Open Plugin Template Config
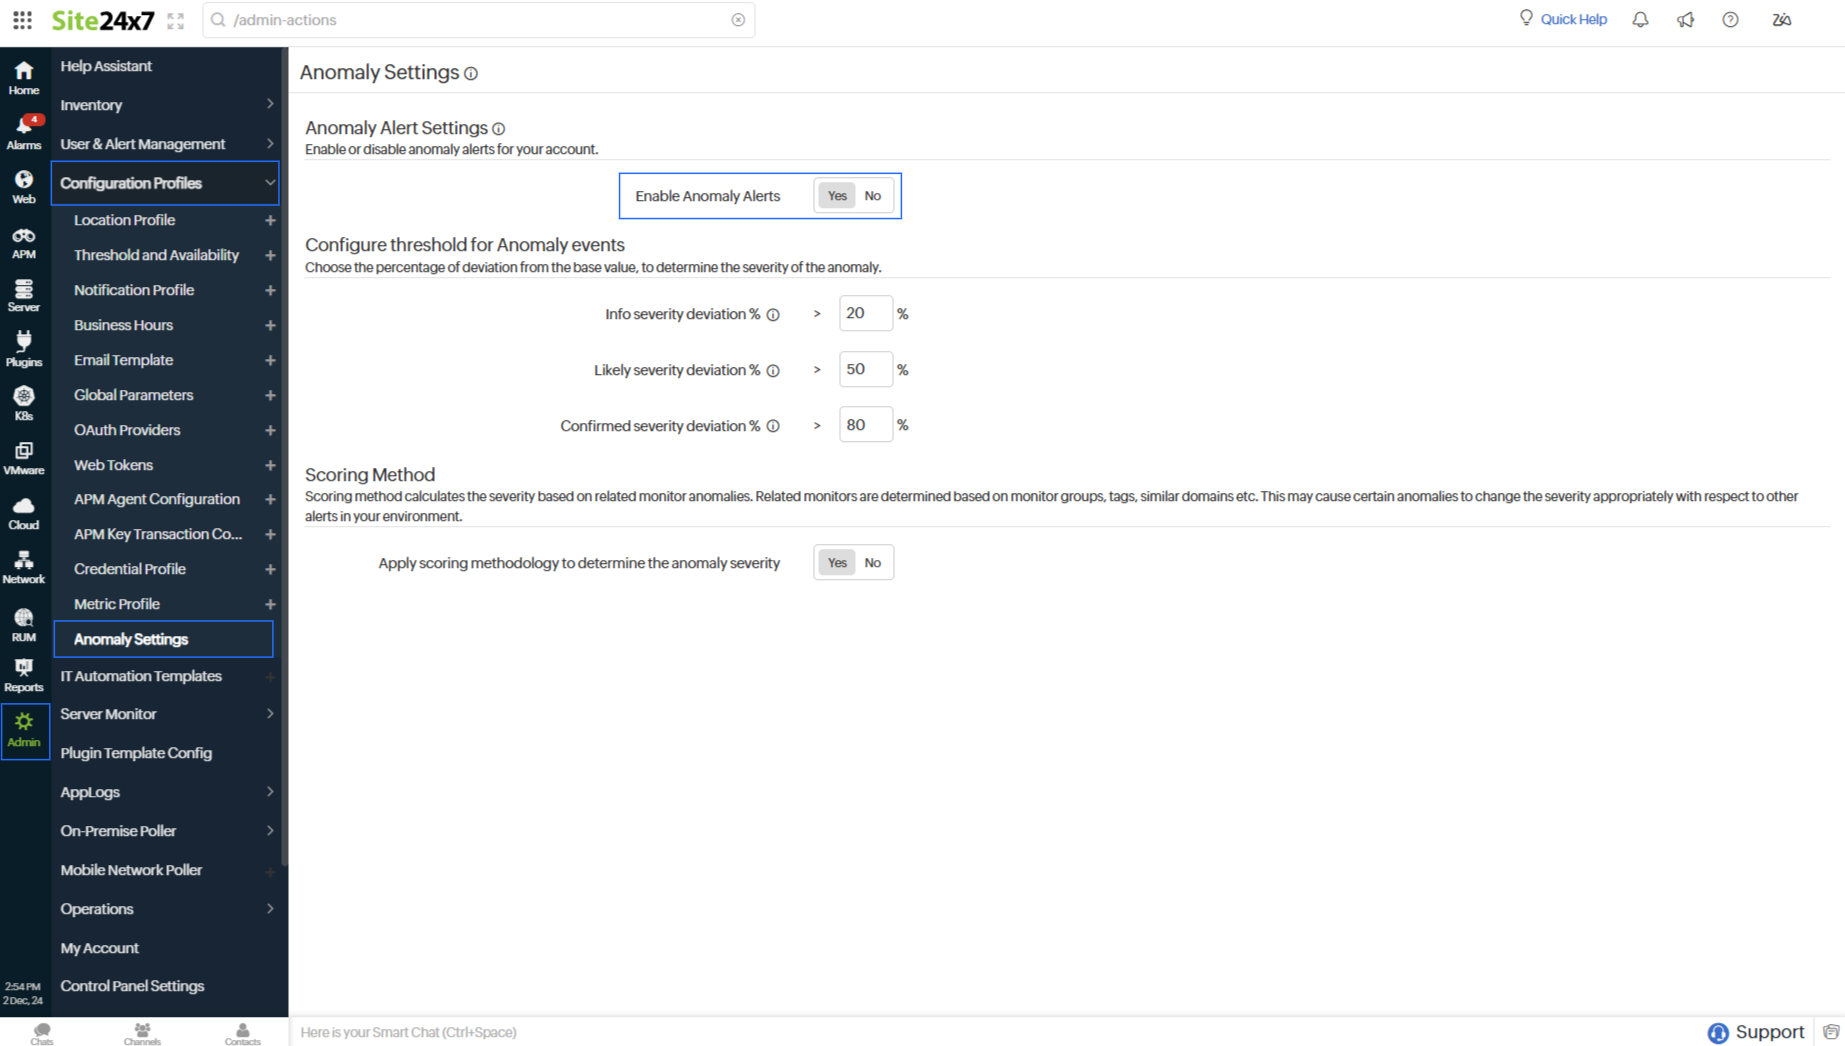The height and width of the screenshot is (1046, 1845). [x=136, y=753]
